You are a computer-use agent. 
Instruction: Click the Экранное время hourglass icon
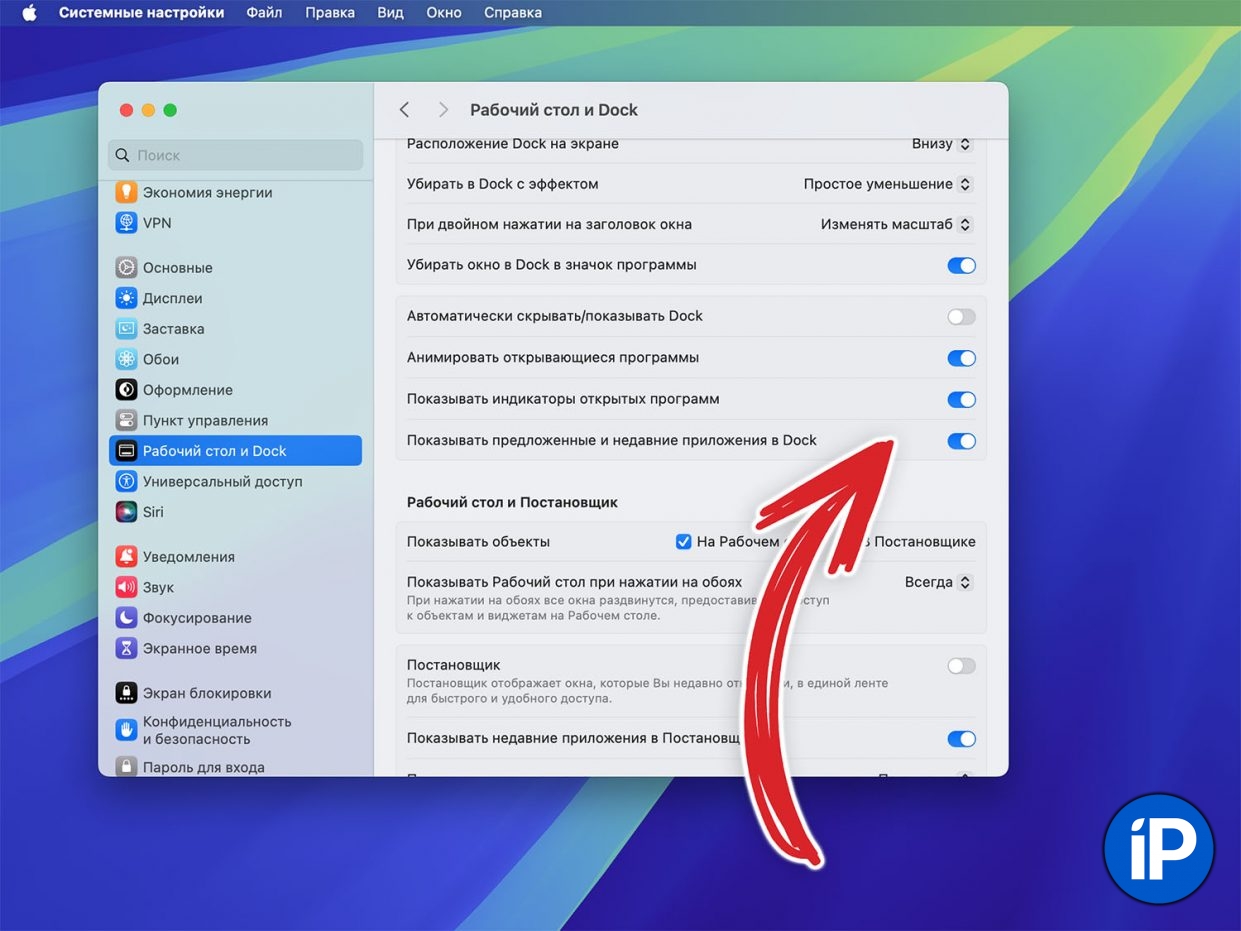pos(126,648)
